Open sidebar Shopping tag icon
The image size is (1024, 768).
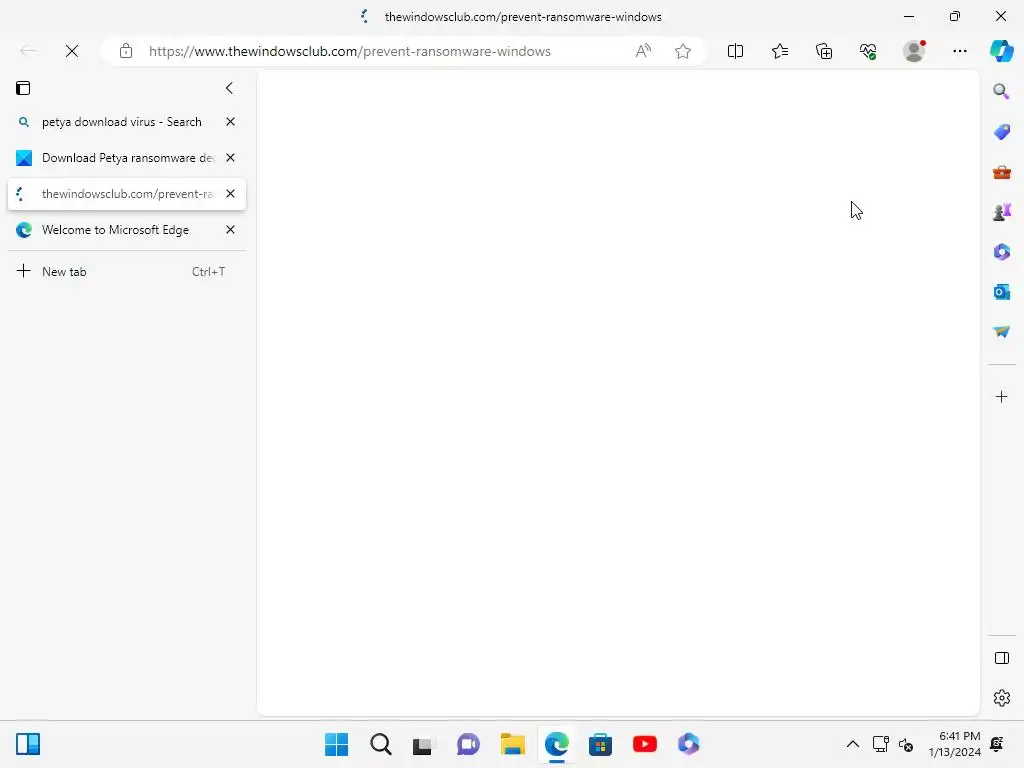point(1001,132)
